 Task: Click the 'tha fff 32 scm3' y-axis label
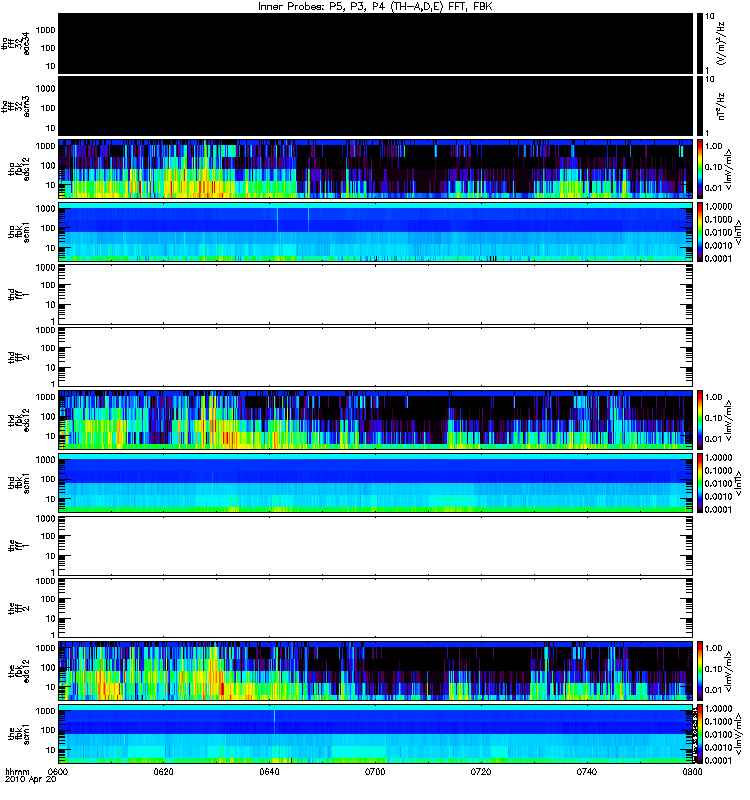[x=16, y=106]
